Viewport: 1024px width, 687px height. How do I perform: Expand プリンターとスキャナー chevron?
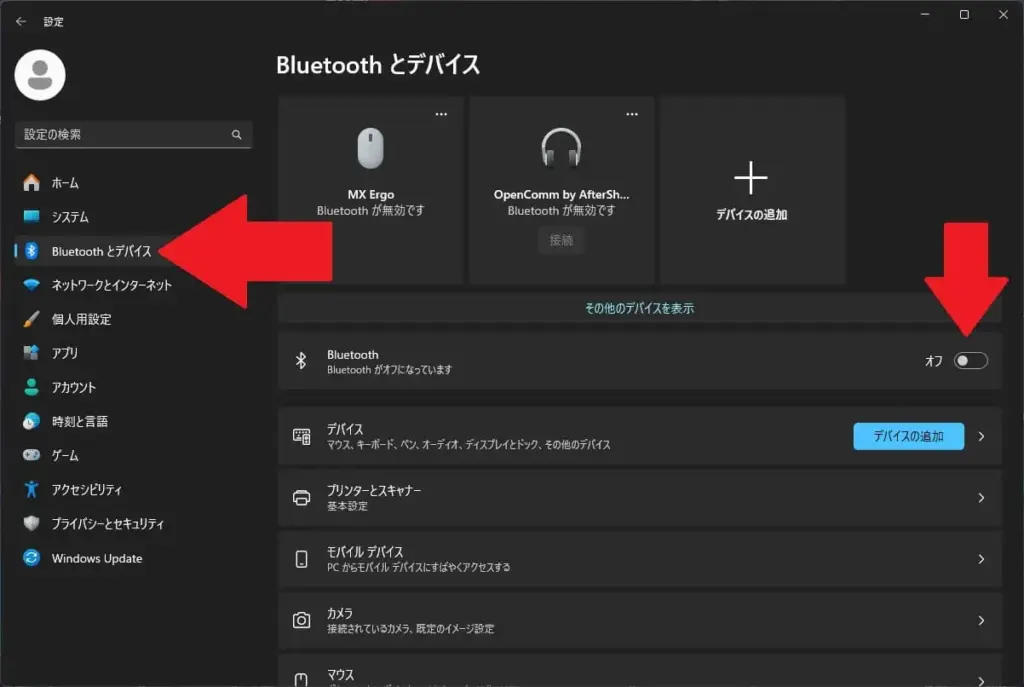tap(981, 498)
